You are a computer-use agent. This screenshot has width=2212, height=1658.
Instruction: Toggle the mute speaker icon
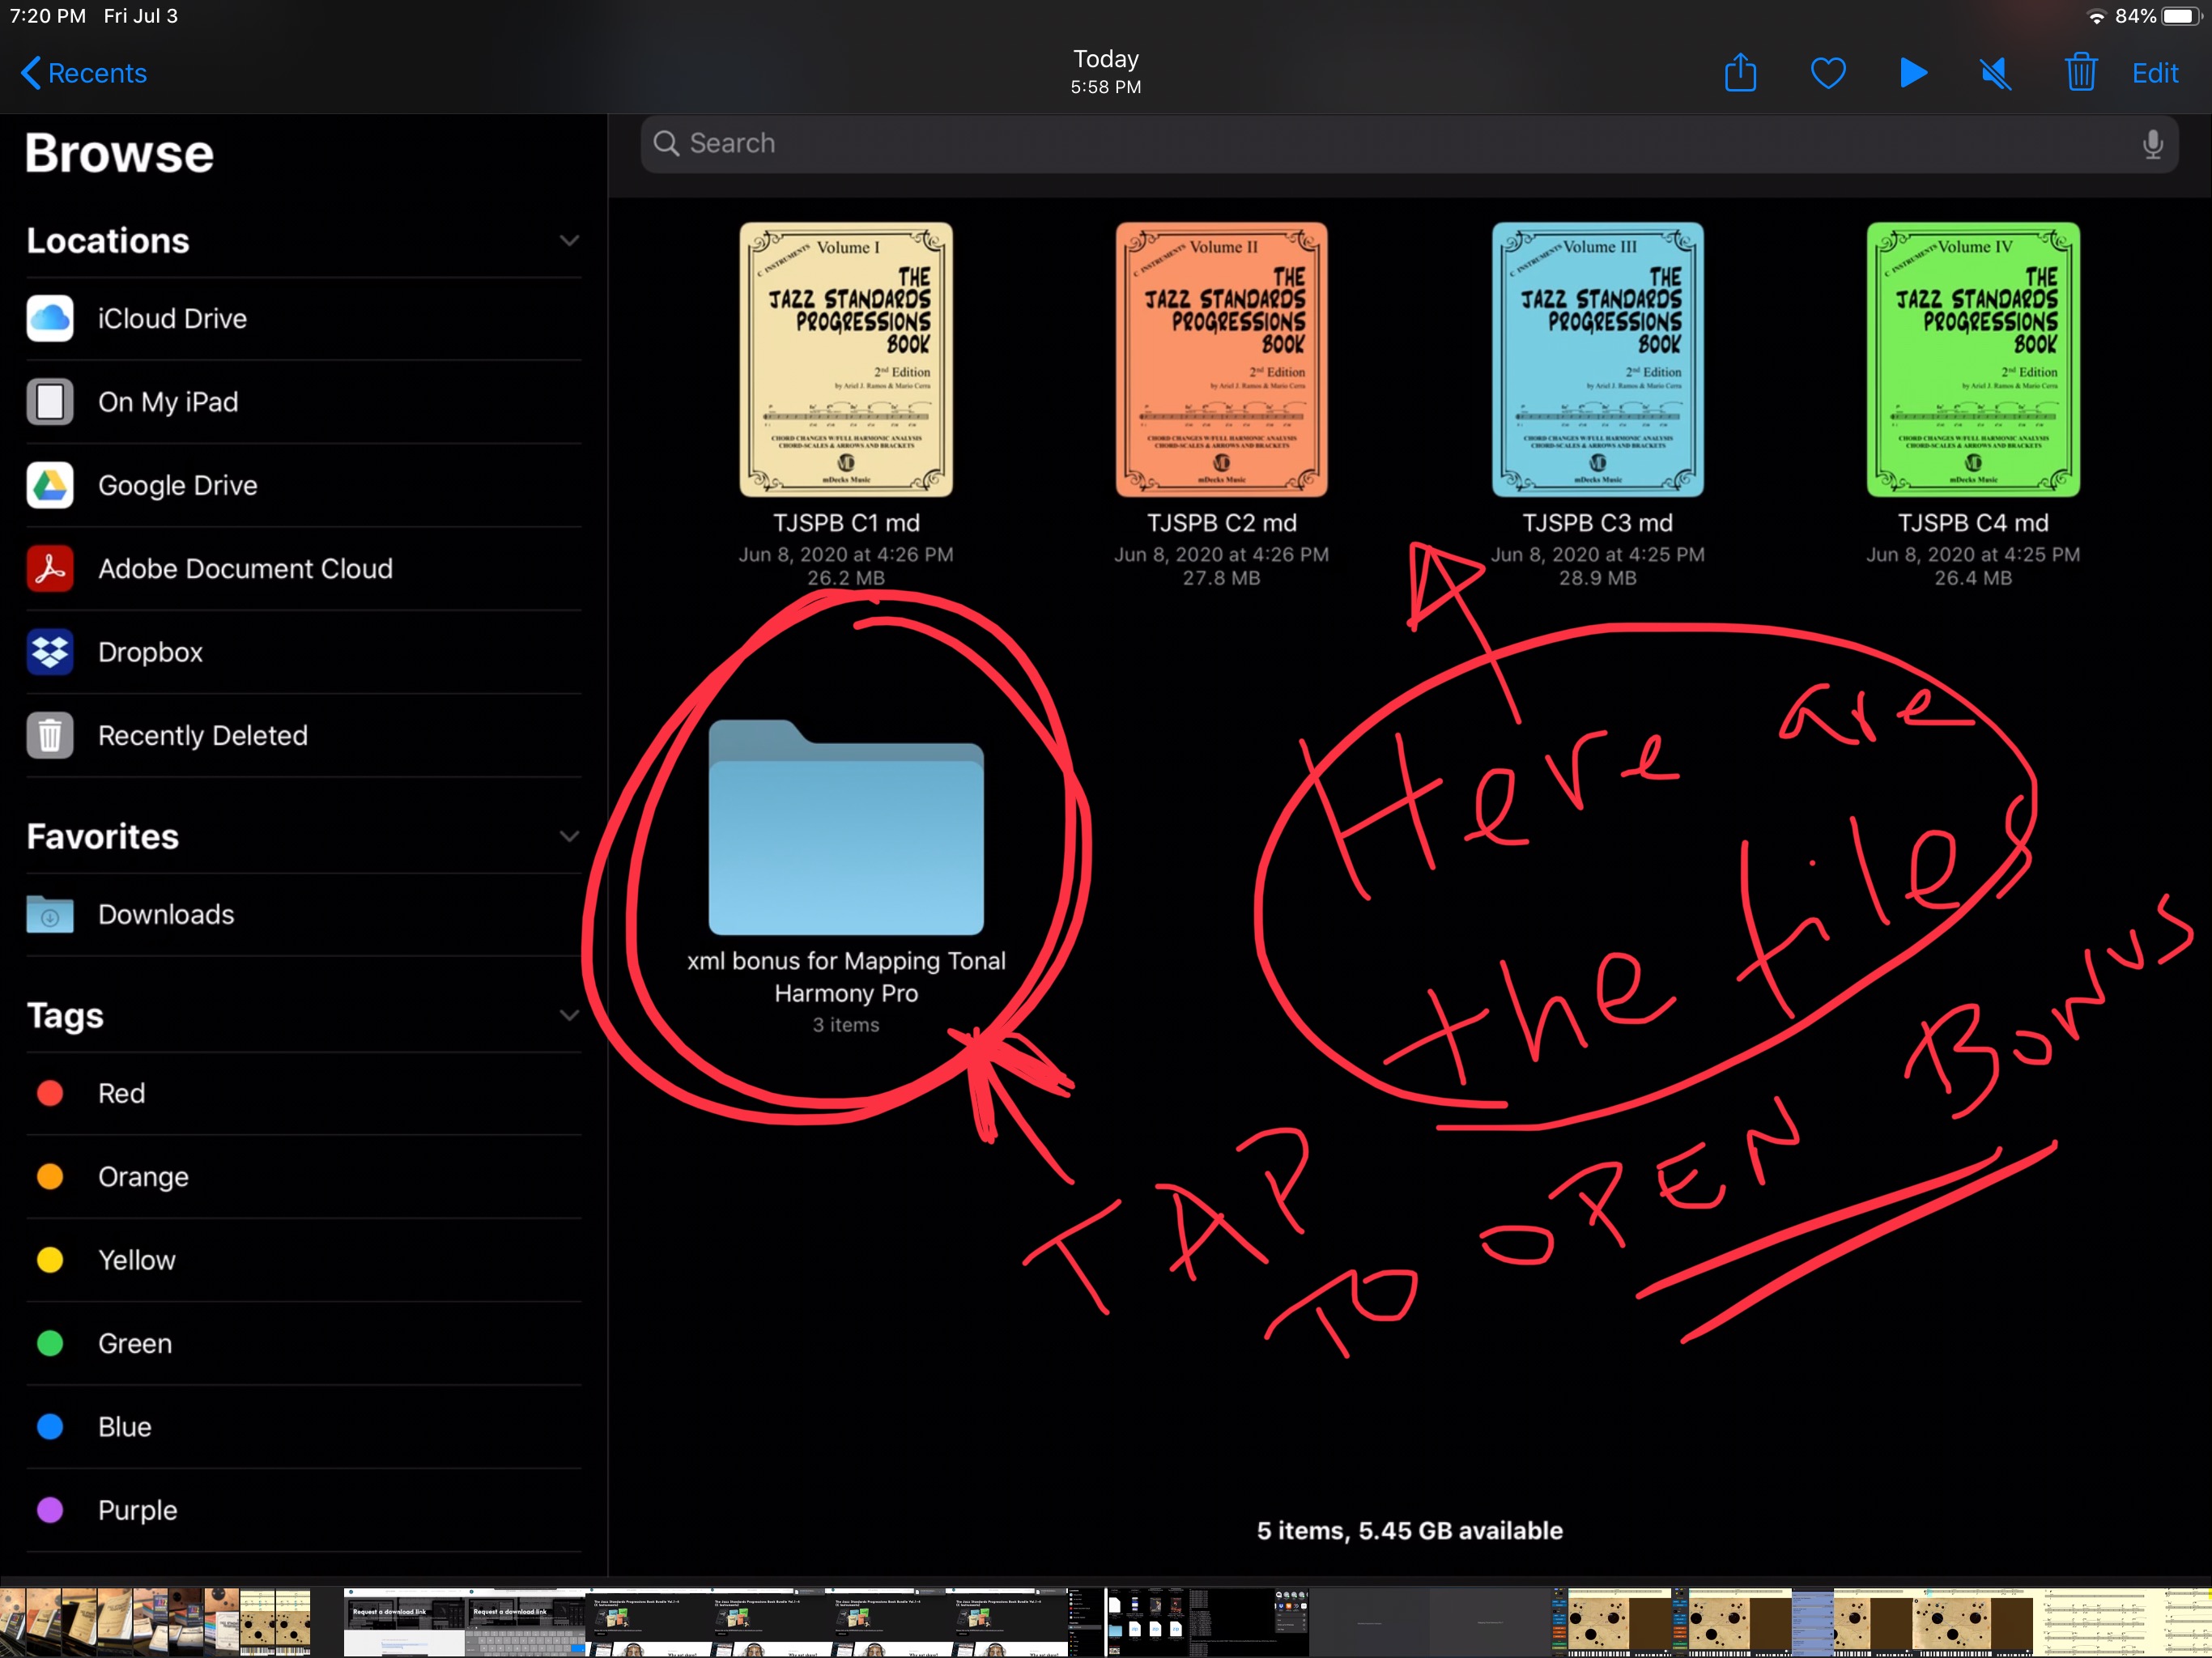tap(1996, 73)
